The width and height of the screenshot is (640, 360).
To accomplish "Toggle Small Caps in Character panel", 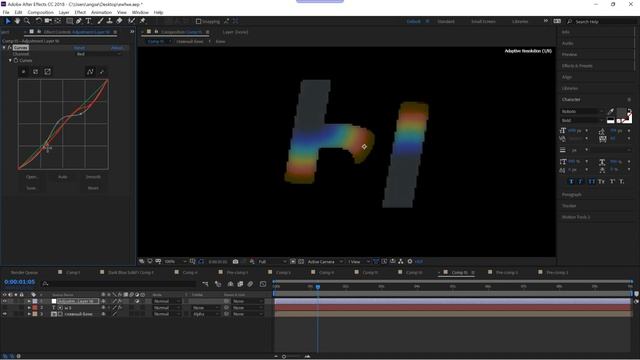I will pos(601,181).
